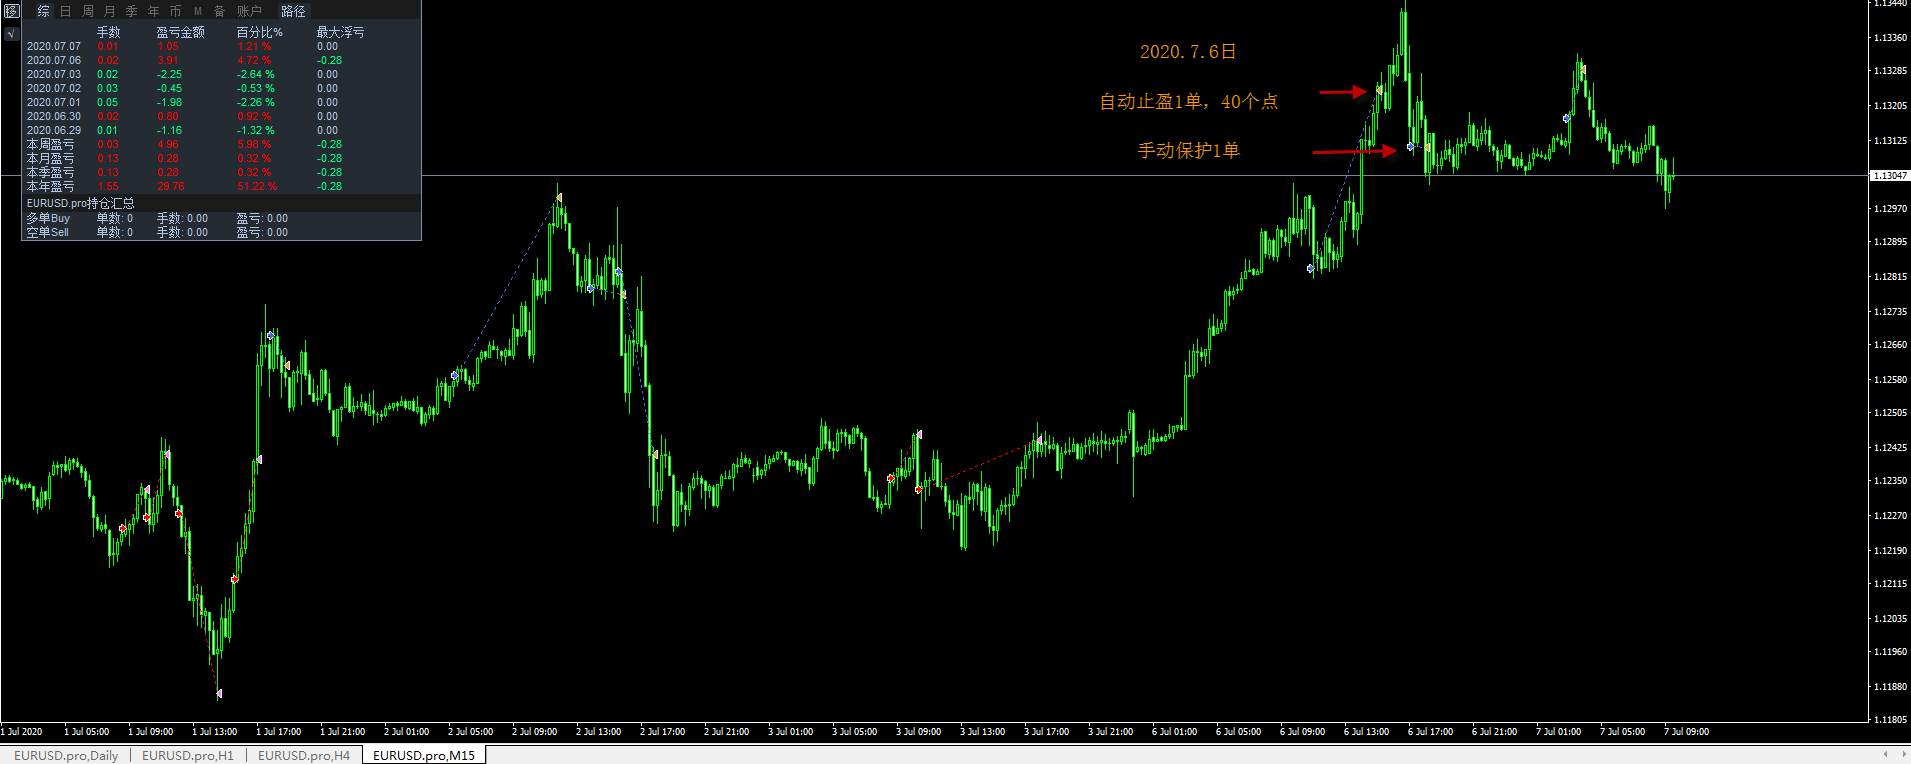Viewport: 1911px width, 764px height.
Task: Click 4.72 % in the 2020.07.06 row
Action: point(254,60)
